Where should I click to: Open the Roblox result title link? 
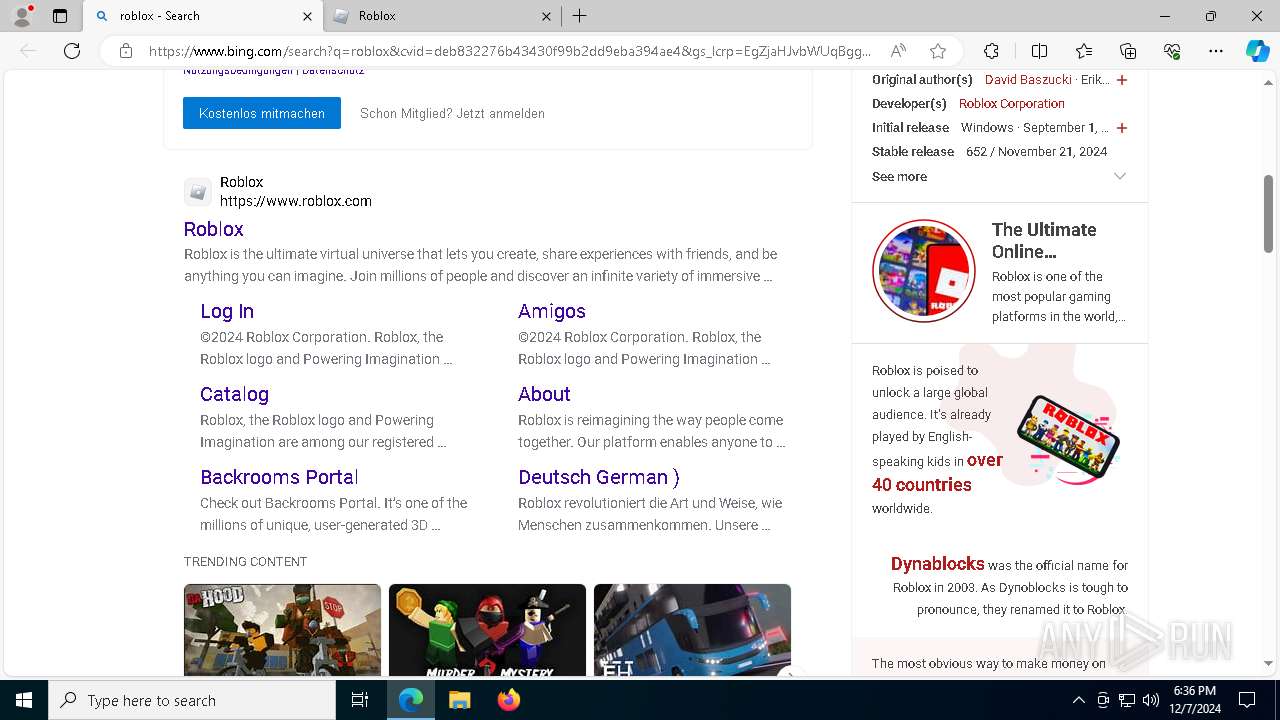click(214, 229)
